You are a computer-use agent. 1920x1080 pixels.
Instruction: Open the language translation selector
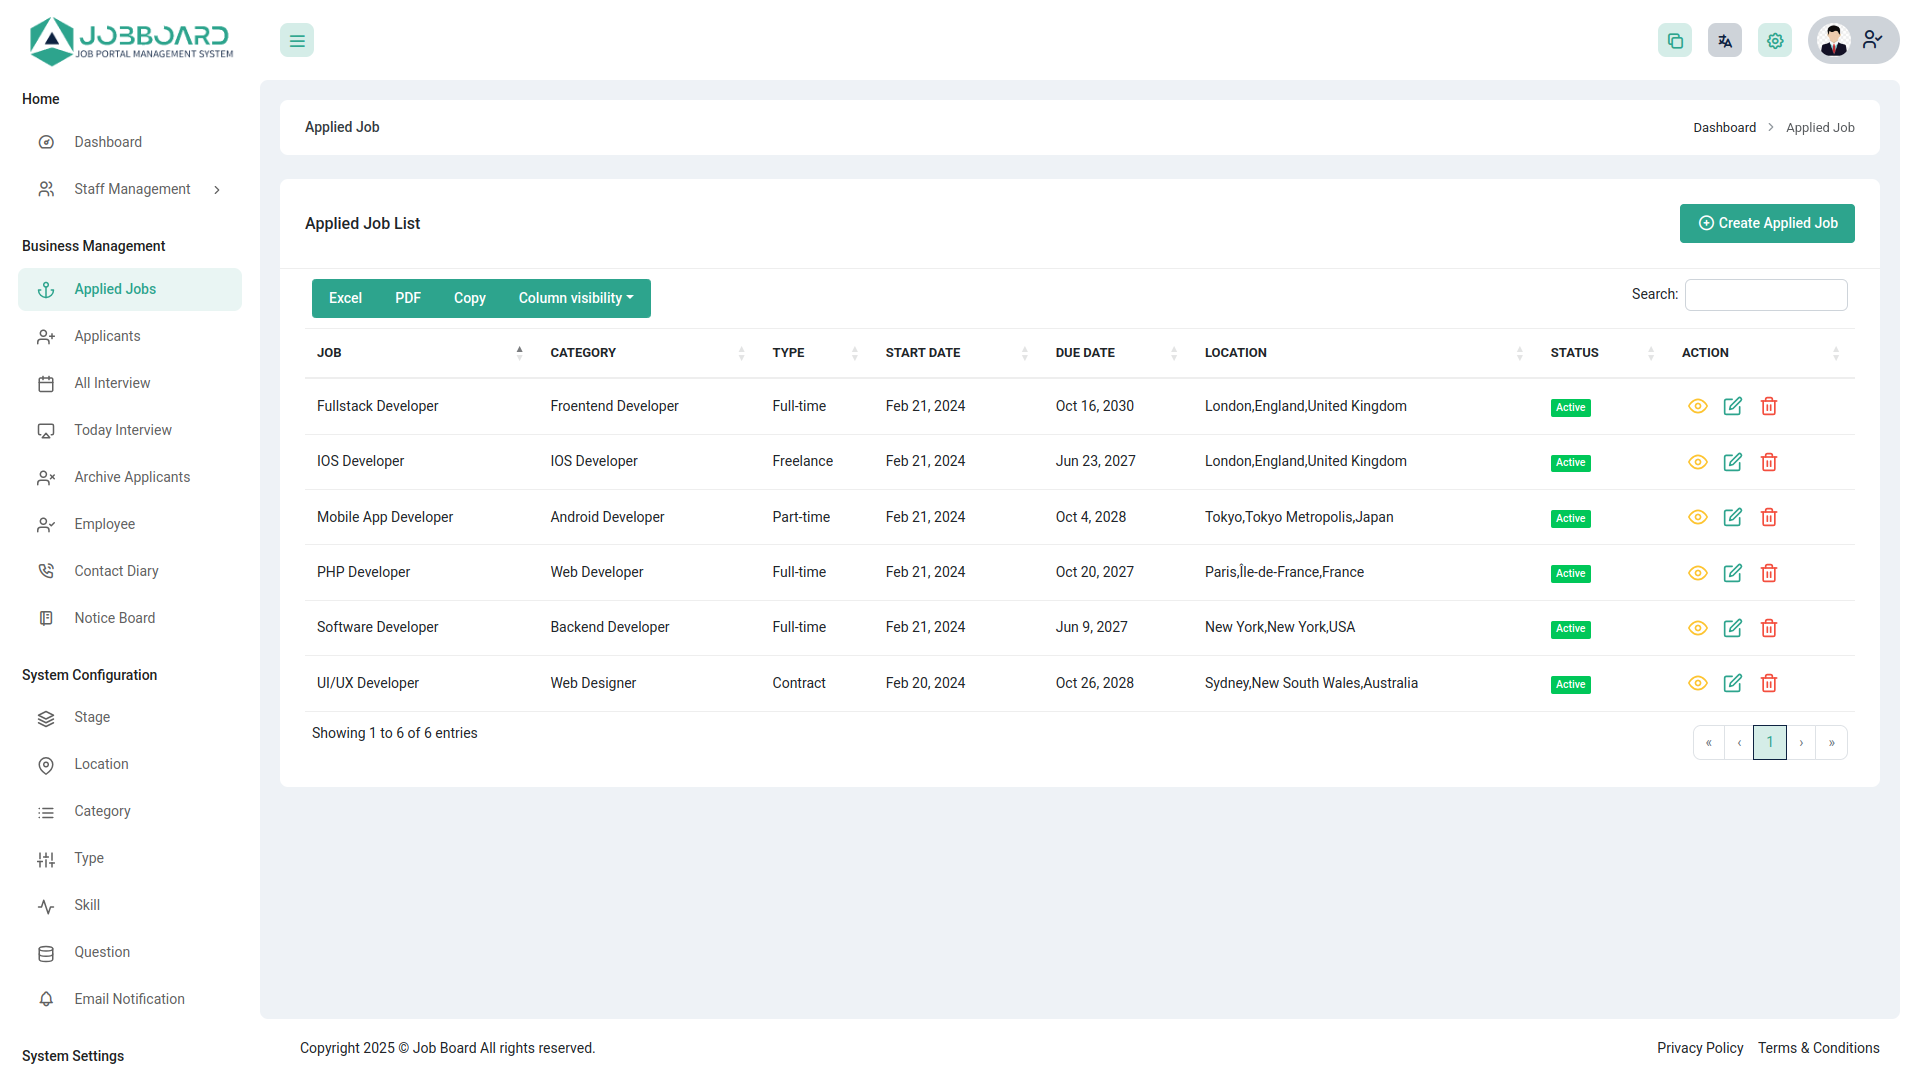(x=1724, y=40)
